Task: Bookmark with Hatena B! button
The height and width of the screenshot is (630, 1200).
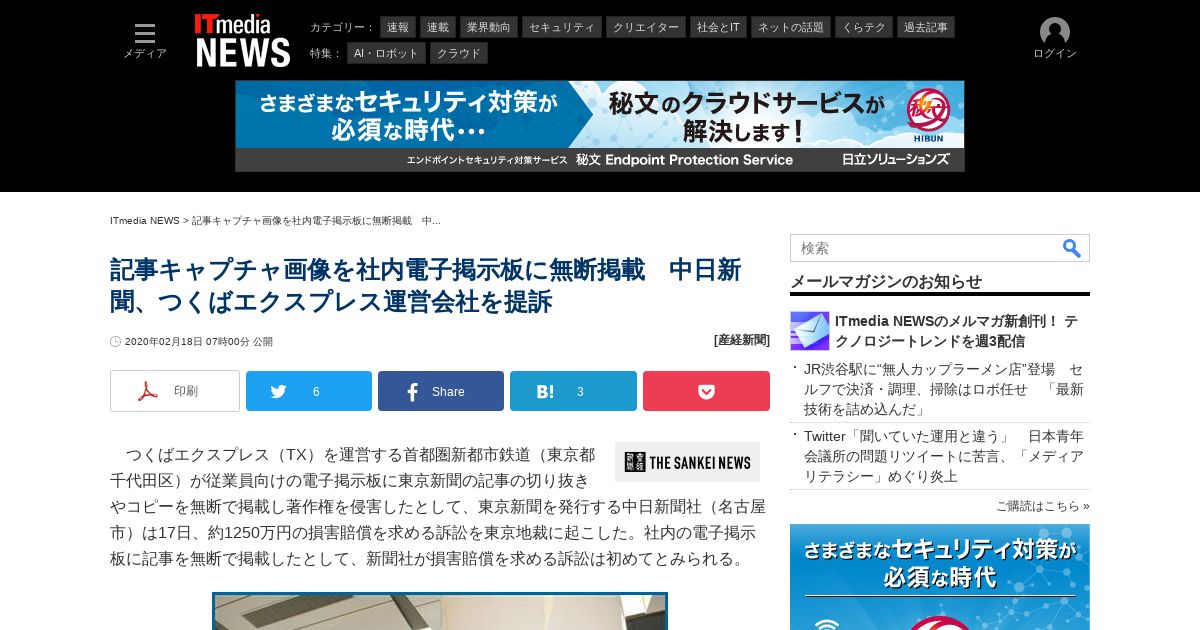Action: [x=573, y=391]
